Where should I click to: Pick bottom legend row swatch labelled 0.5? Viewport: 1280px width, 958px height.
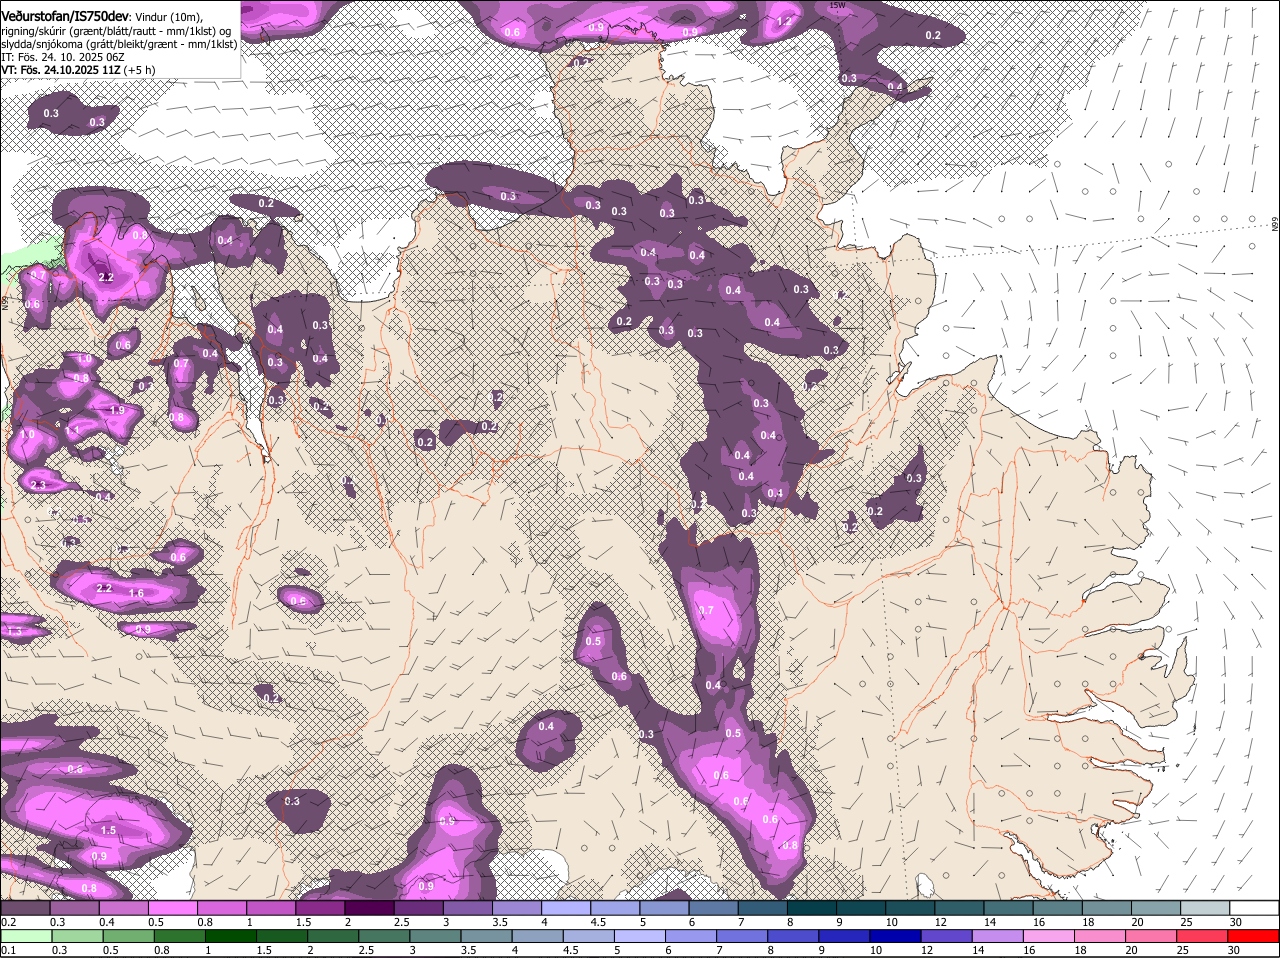coord(128,936)
